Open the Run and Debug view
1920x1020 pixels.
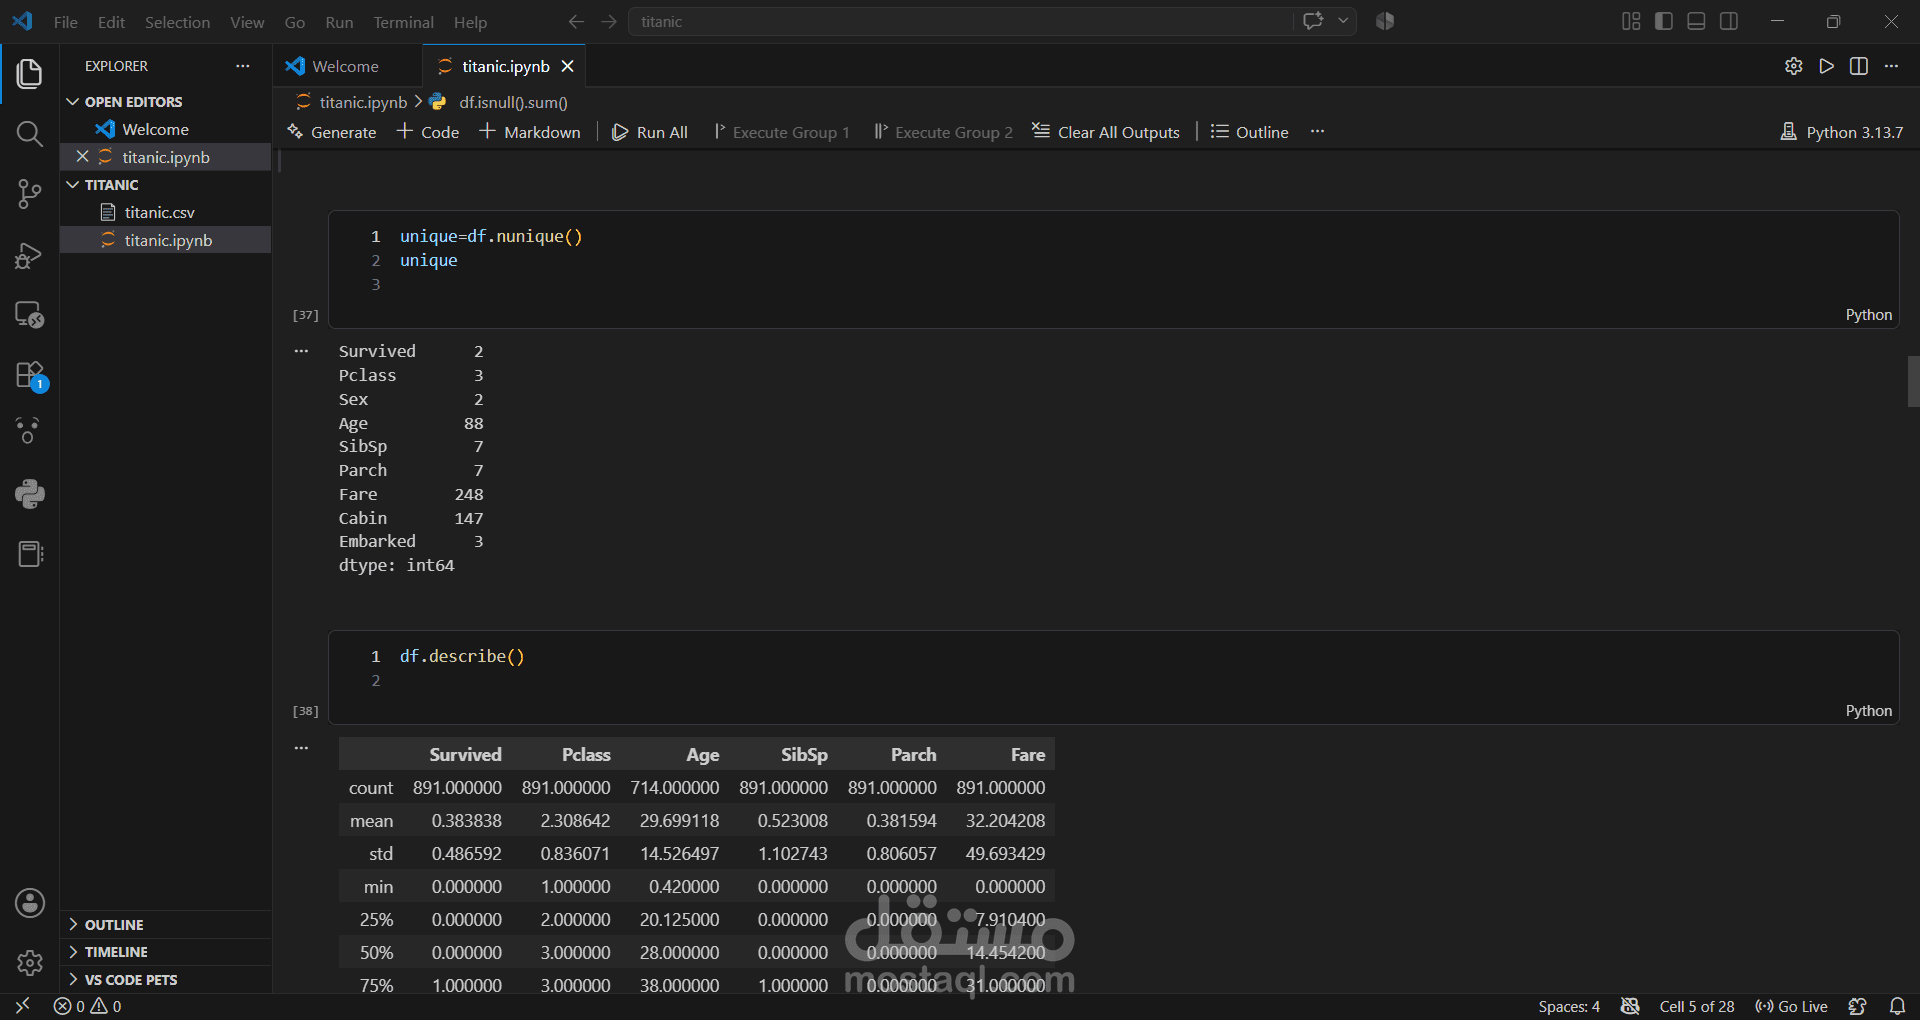click(29, 255)
